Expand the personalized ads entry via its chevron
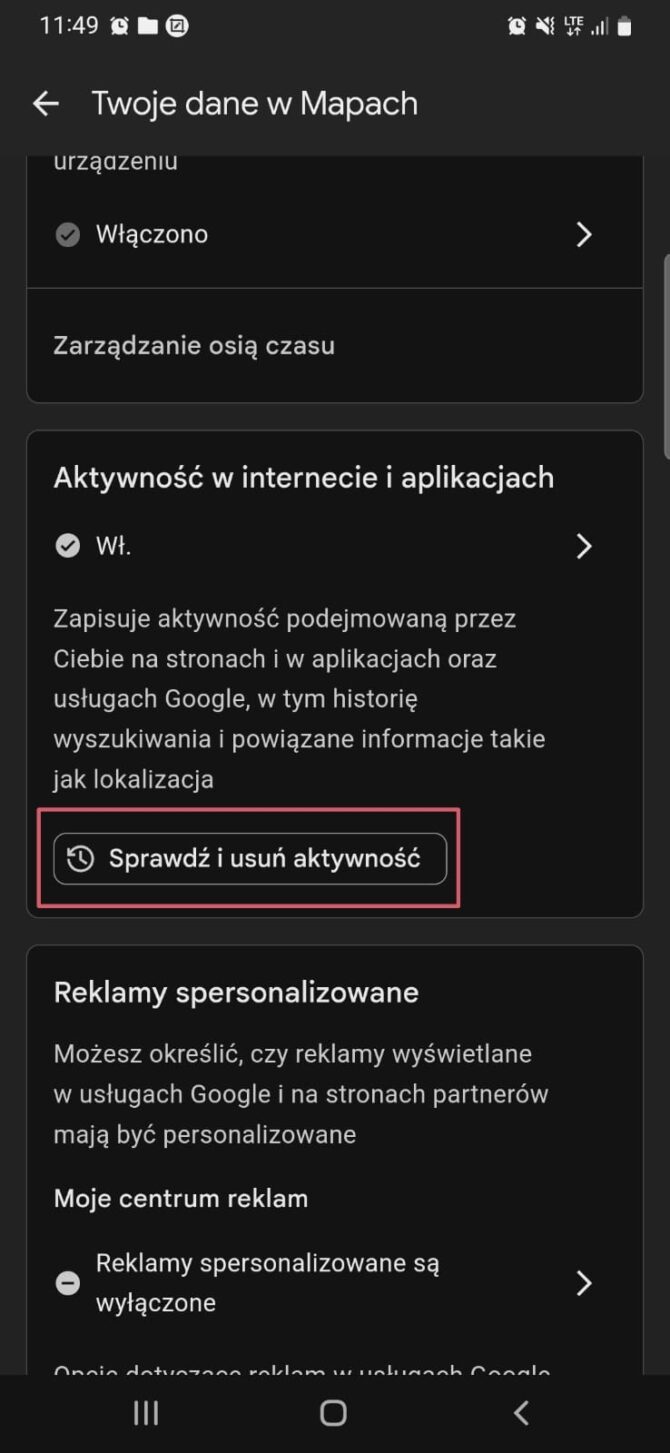This screenshot has height=1453, width=670. (x=585, y=1282)
